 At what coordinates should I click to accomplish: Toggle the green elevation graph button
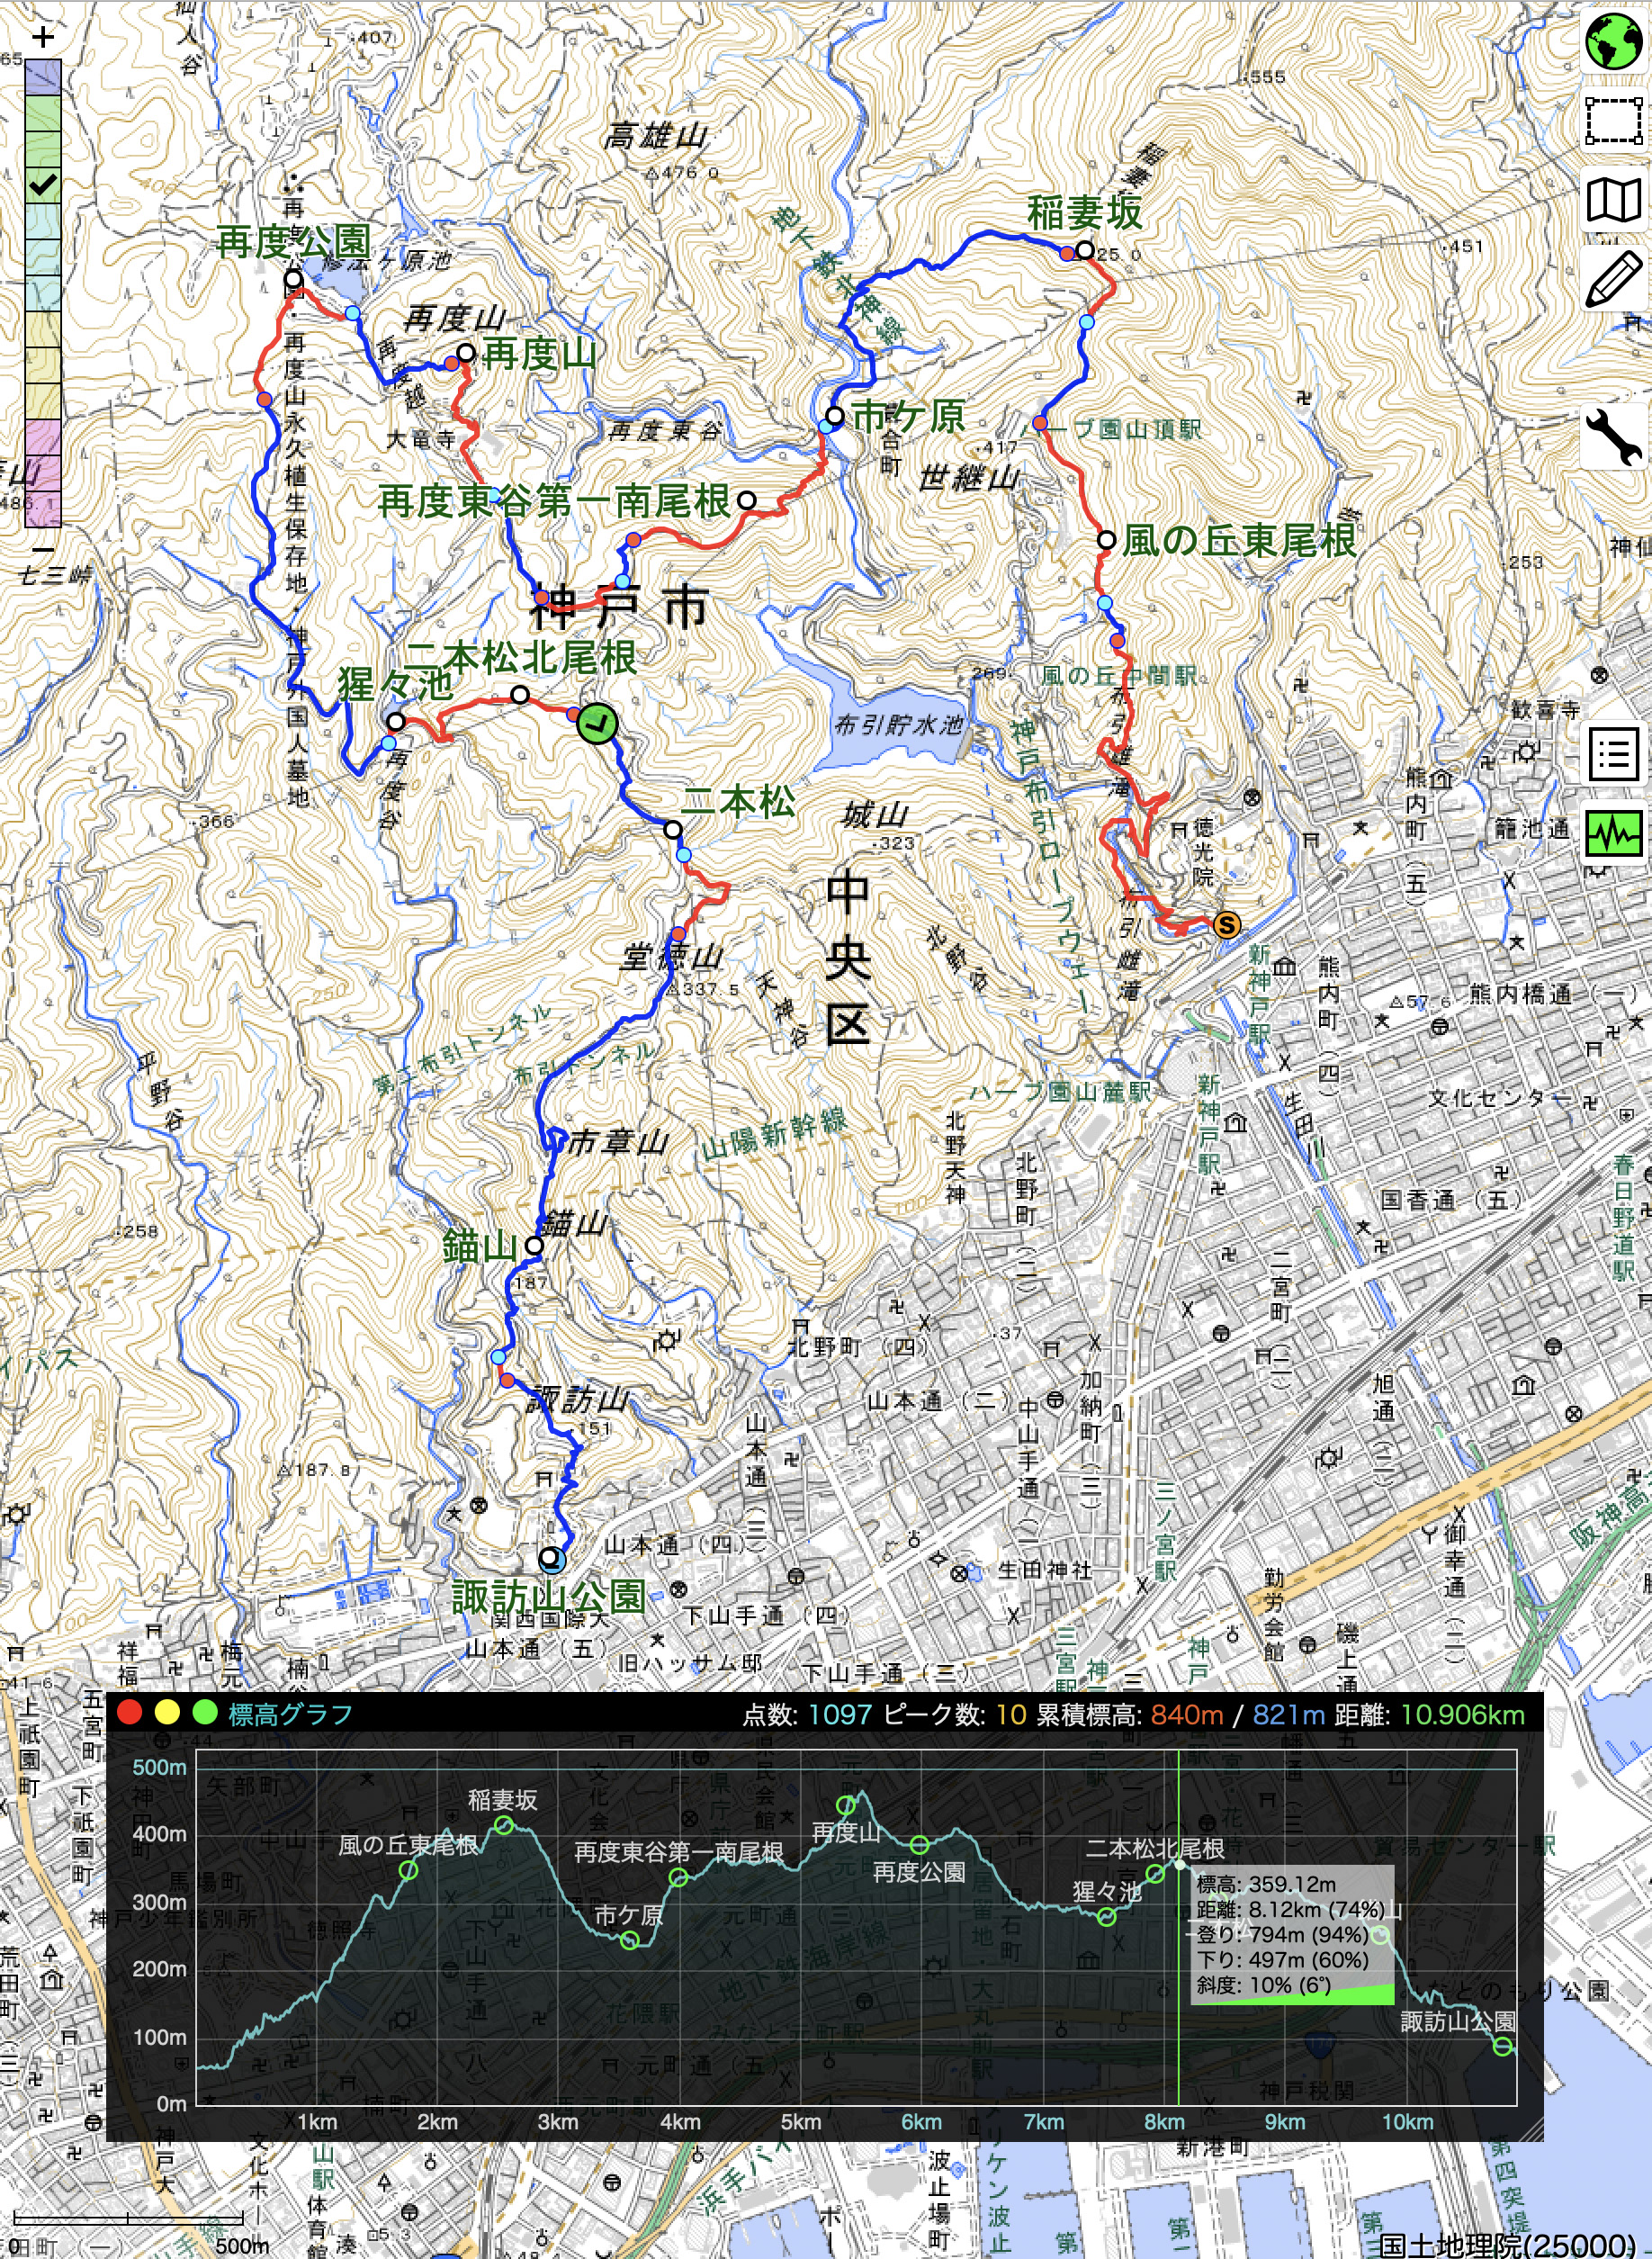pyautogui.click(x=1613, y=832)
